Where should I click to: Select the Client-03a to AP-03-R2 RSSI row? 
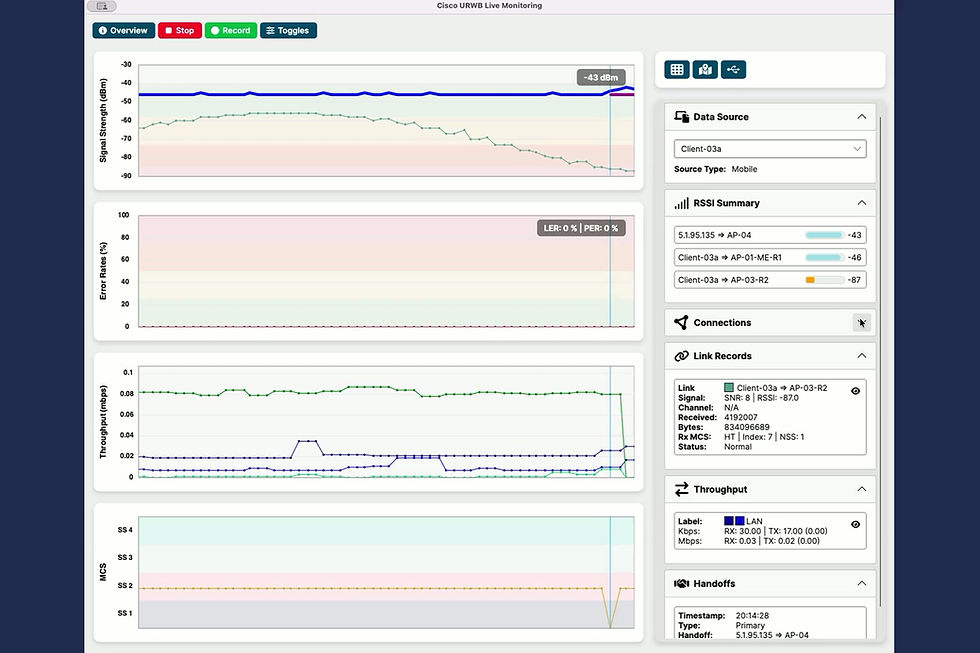click(770, 280)
